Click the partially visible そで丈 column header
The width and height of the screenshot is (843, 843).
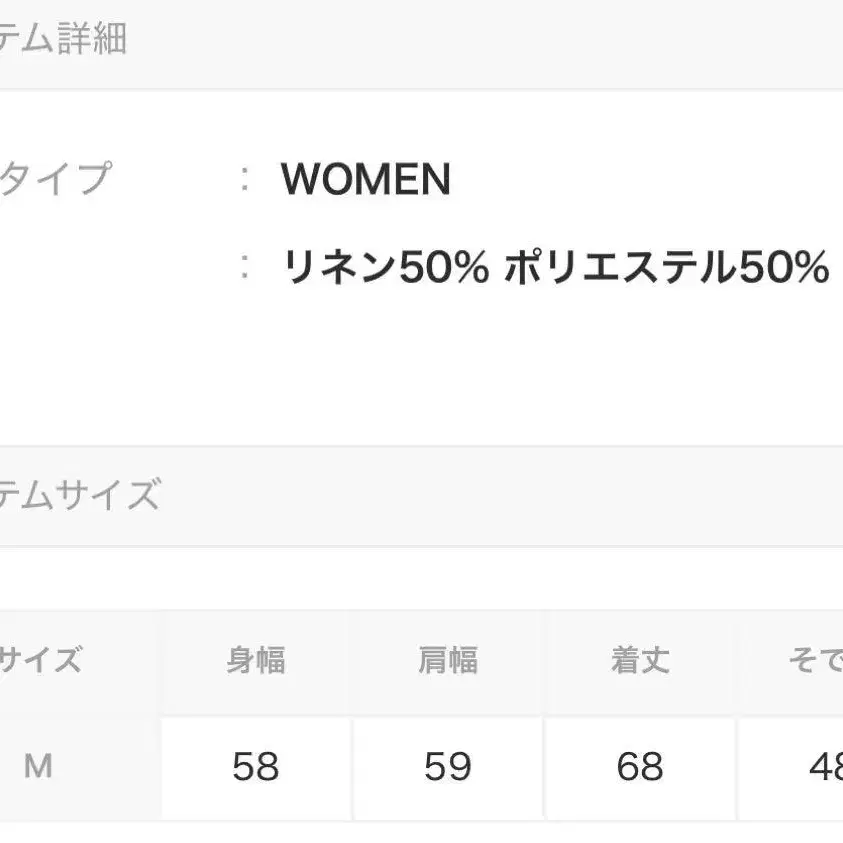tap(815, 661)
